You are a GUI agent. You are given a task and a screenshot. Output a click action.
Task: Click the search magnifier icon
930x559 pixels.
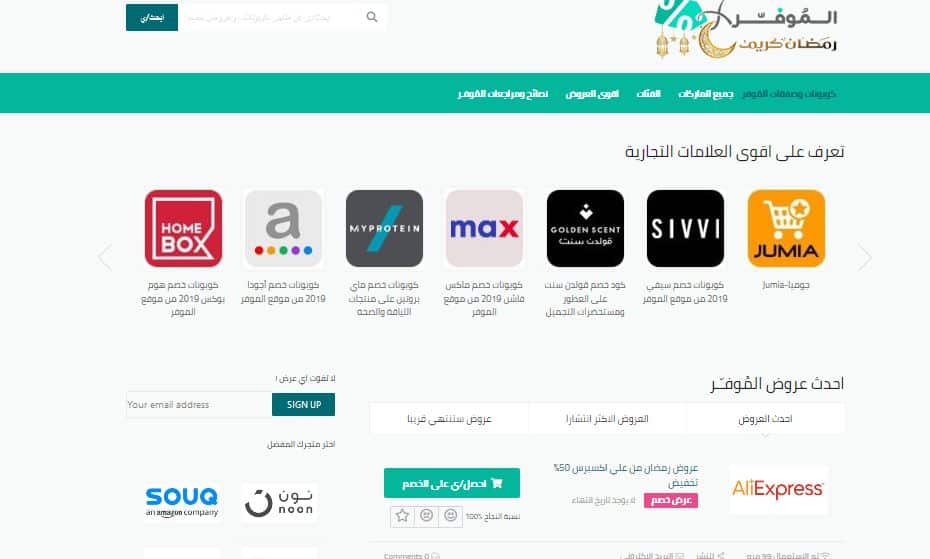click(x=372, y=17)
